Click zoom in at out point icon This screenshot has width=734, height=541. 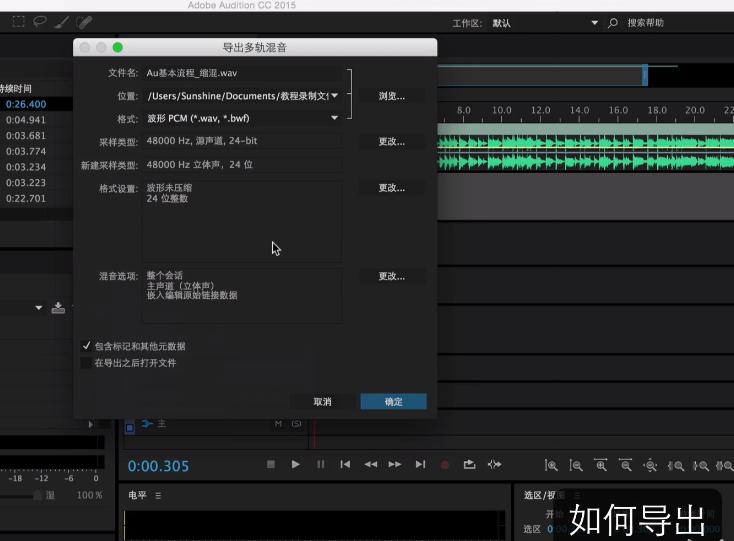pyautogui.click(x=701, y=466)
